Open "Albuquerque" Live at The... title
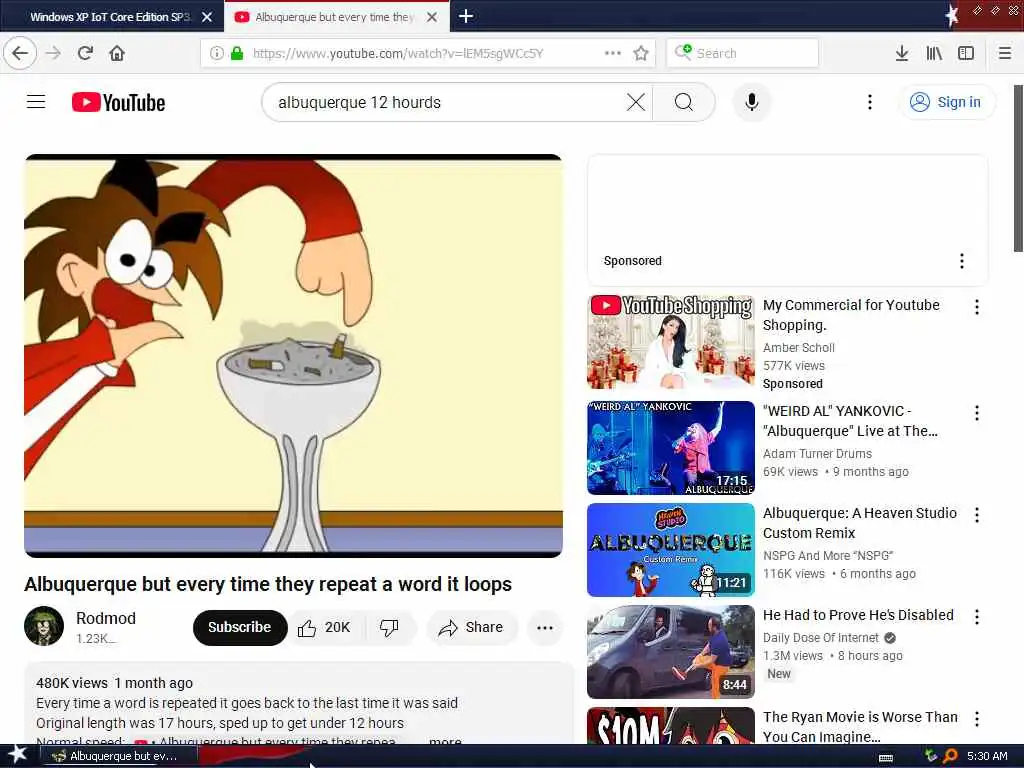The width and height of the screenshot is (1024, 768). click(850, 421)
